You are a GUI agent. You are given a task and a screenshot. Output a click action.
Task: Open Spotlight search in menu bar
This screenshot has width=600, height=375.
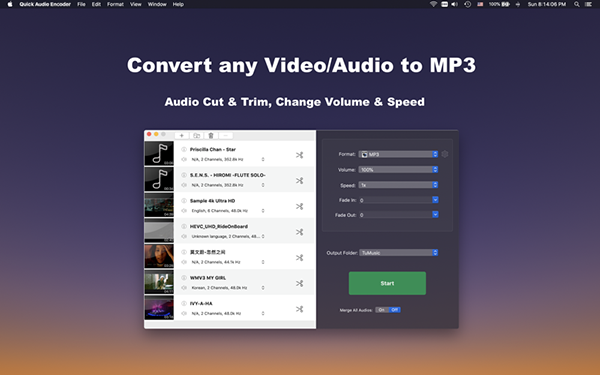tap(576, 4)
